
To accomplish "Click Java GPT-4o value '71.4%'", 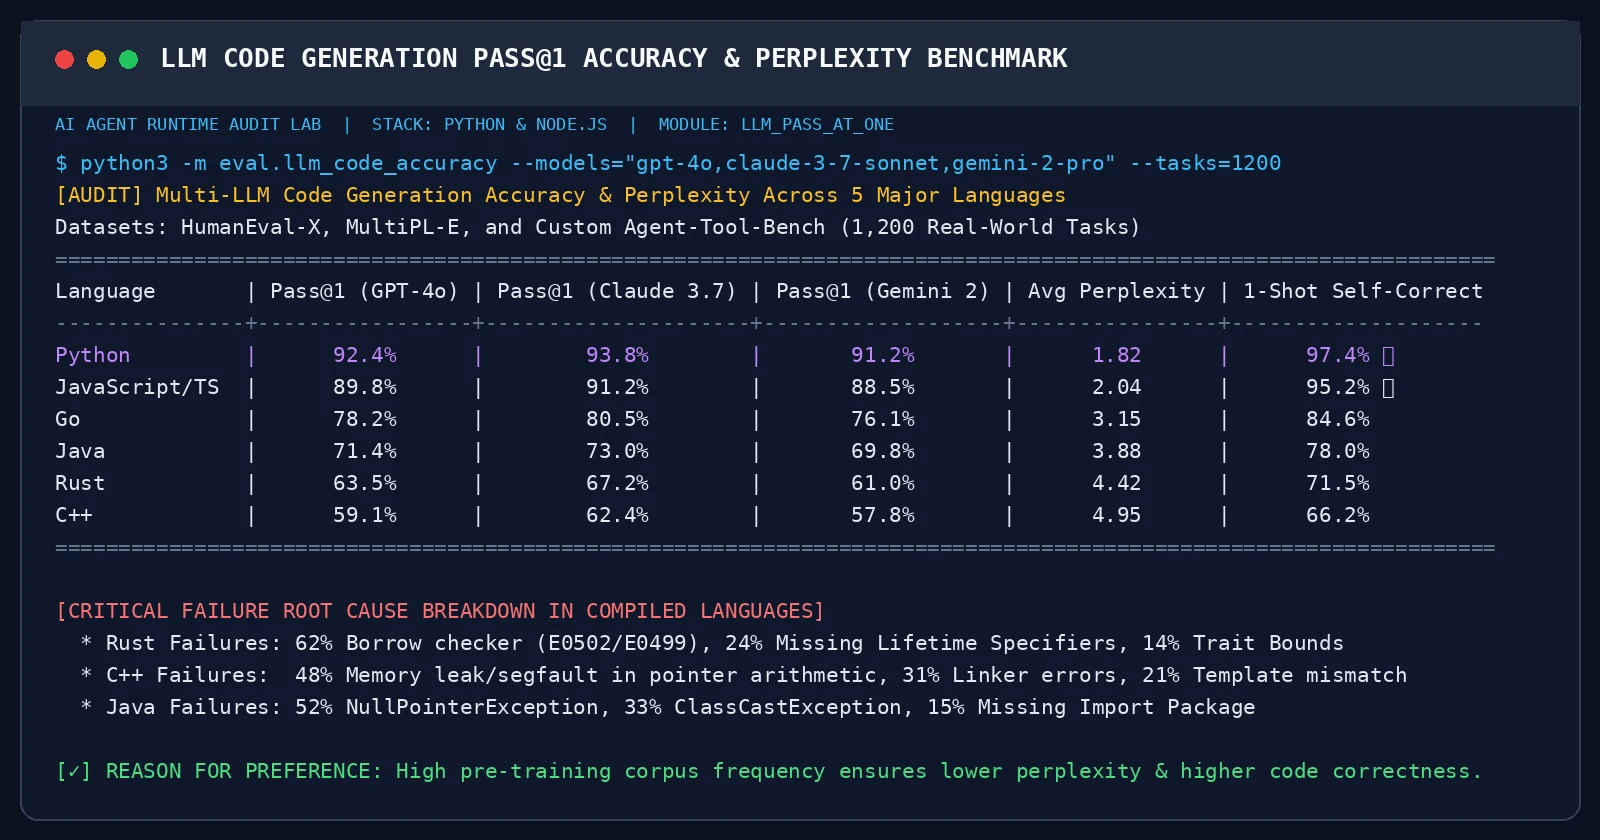I will [x=365, y=451].
